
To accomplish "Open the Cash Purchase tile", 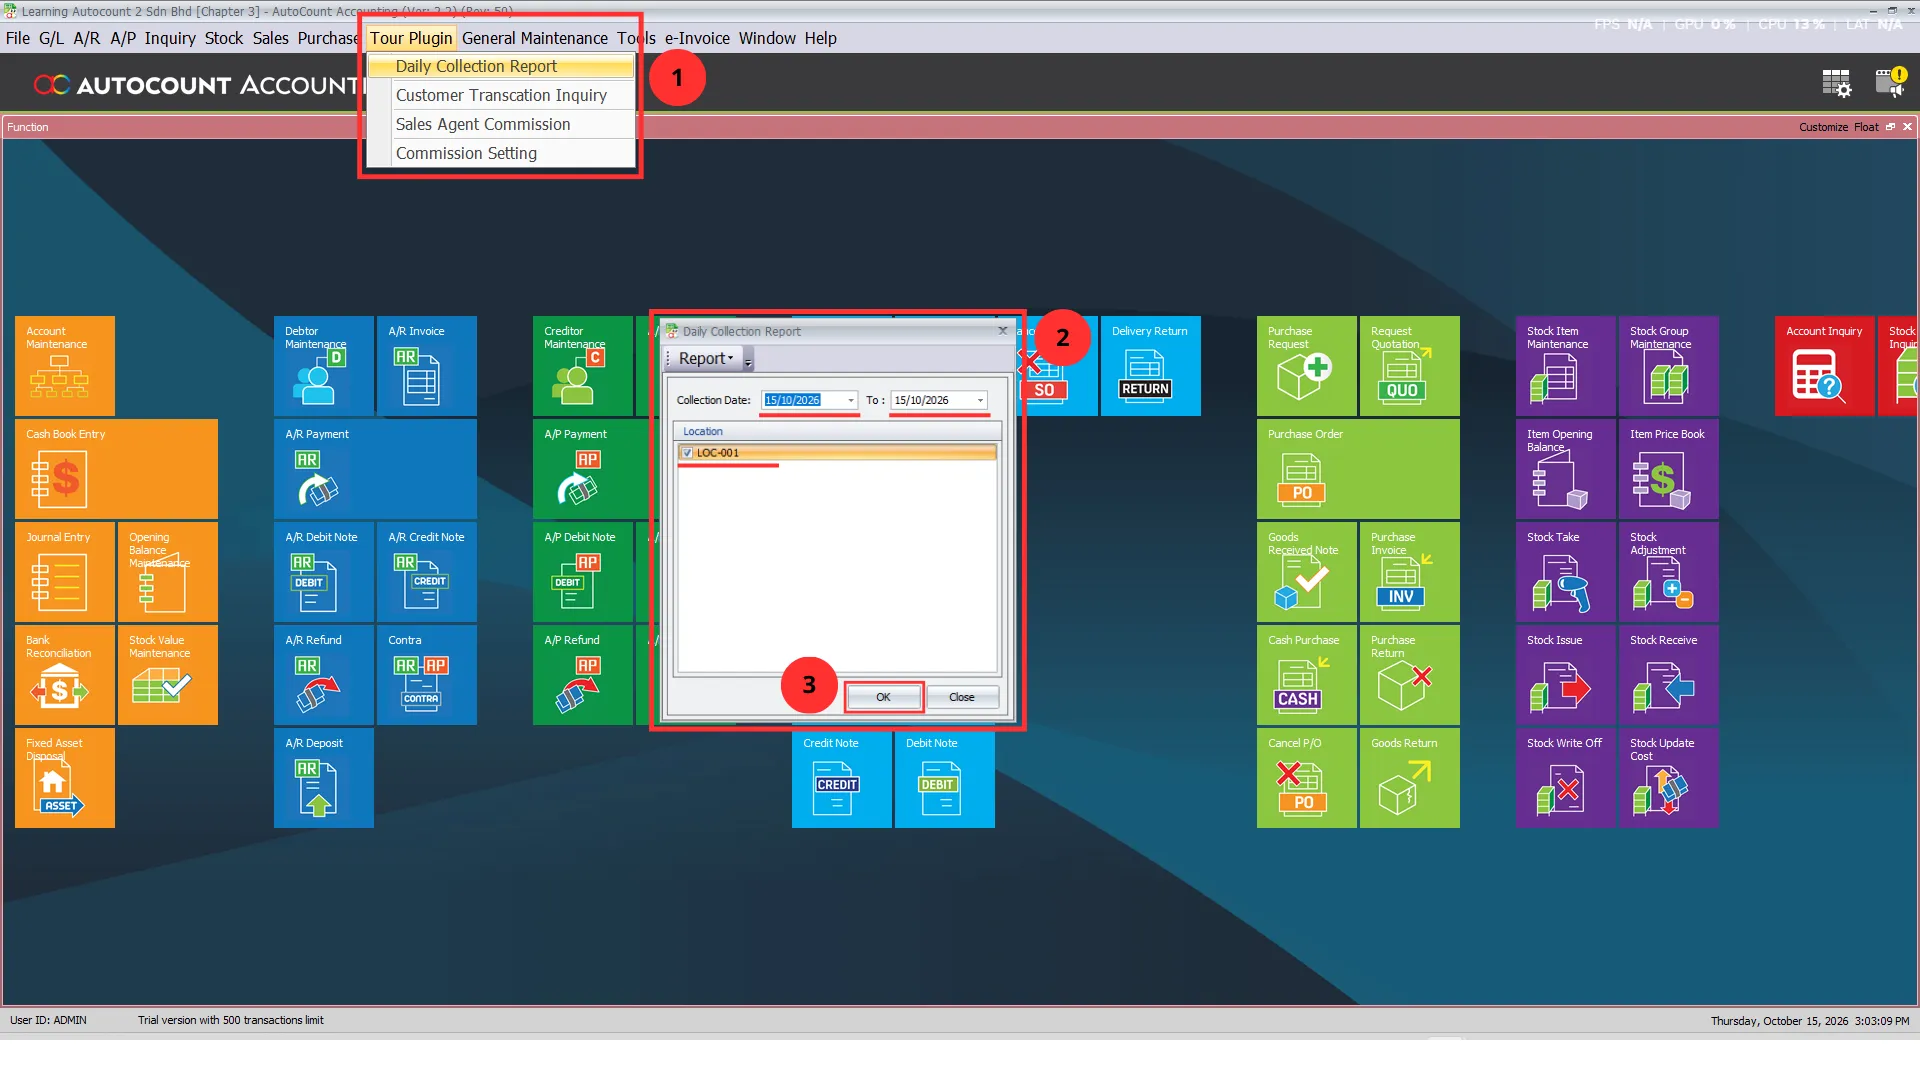I will (x=1307, y=675).
